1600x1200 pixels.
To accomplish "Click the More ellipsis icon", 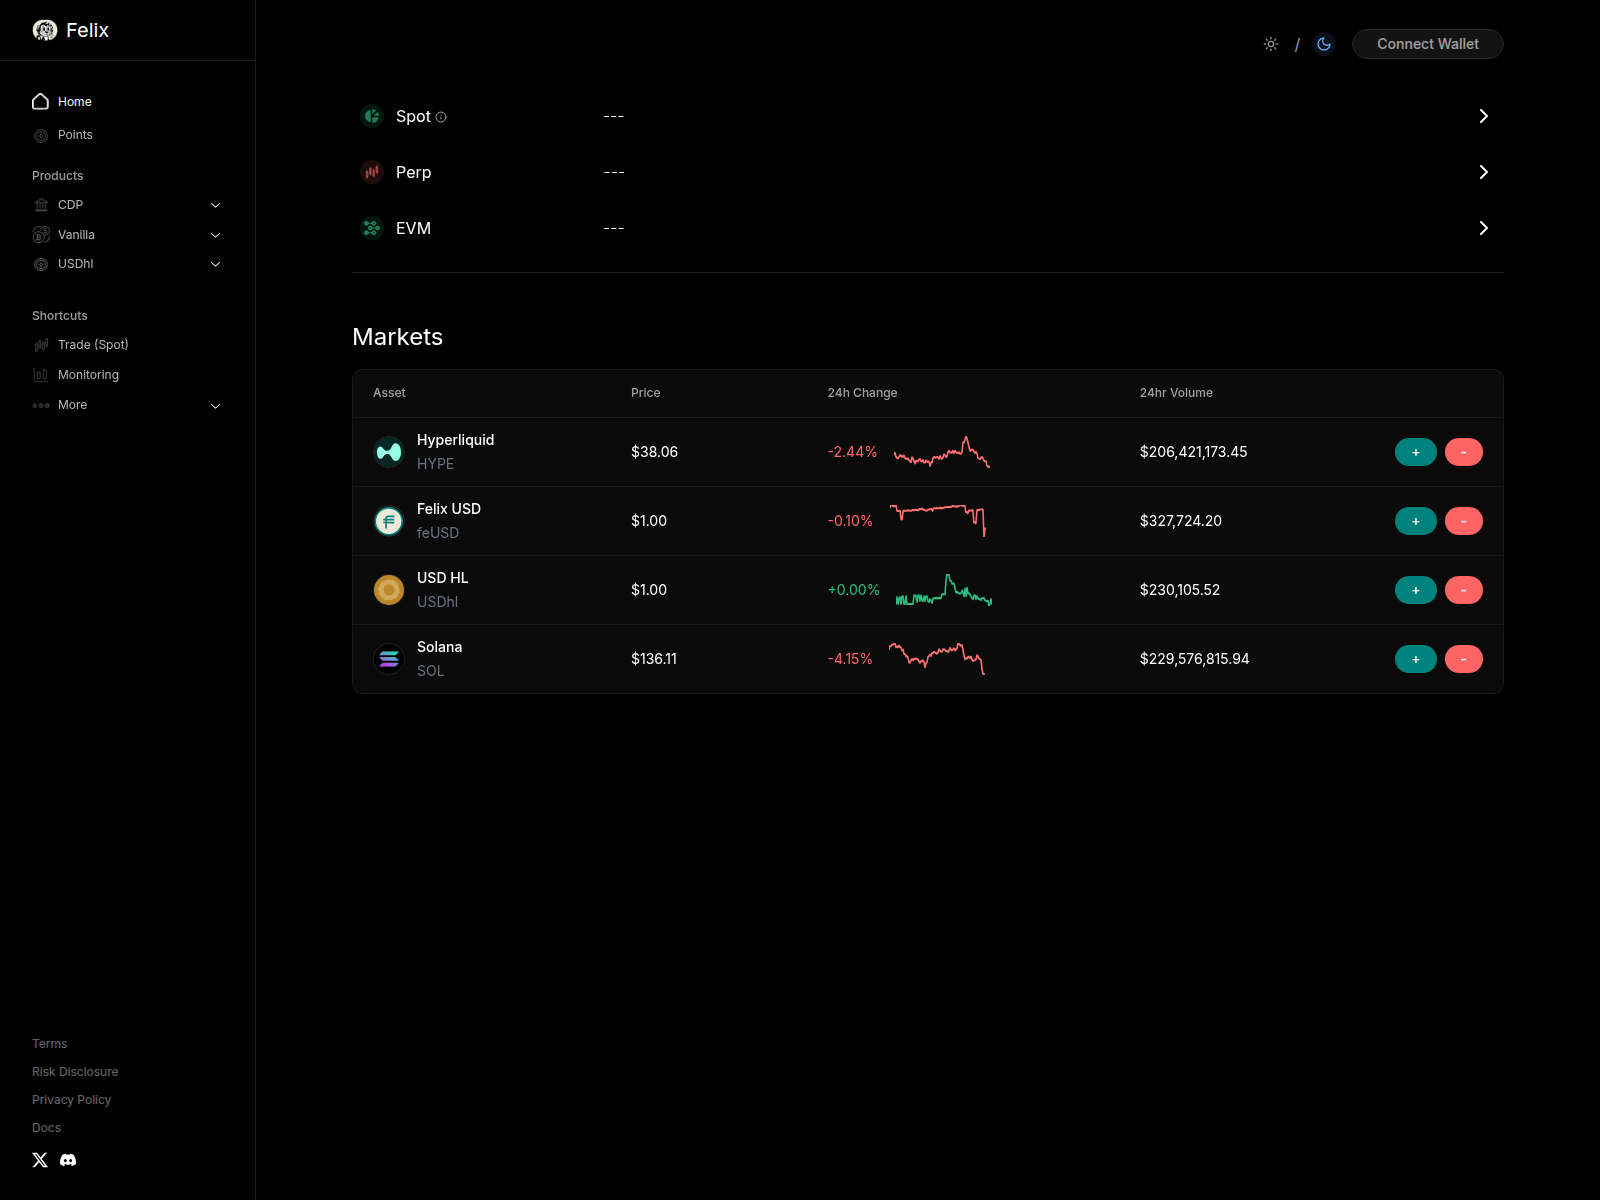I will coord(41,405).
